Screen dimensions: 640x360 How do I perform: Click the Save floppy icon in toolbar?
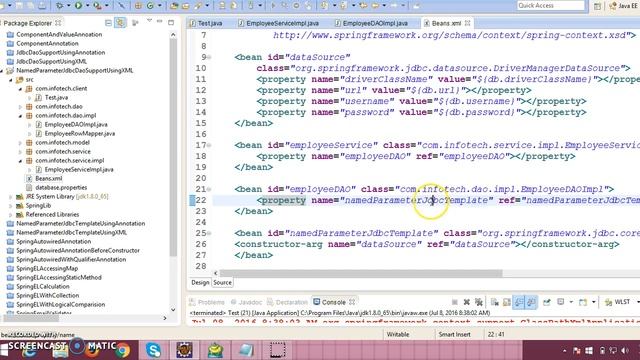(20, 6)
